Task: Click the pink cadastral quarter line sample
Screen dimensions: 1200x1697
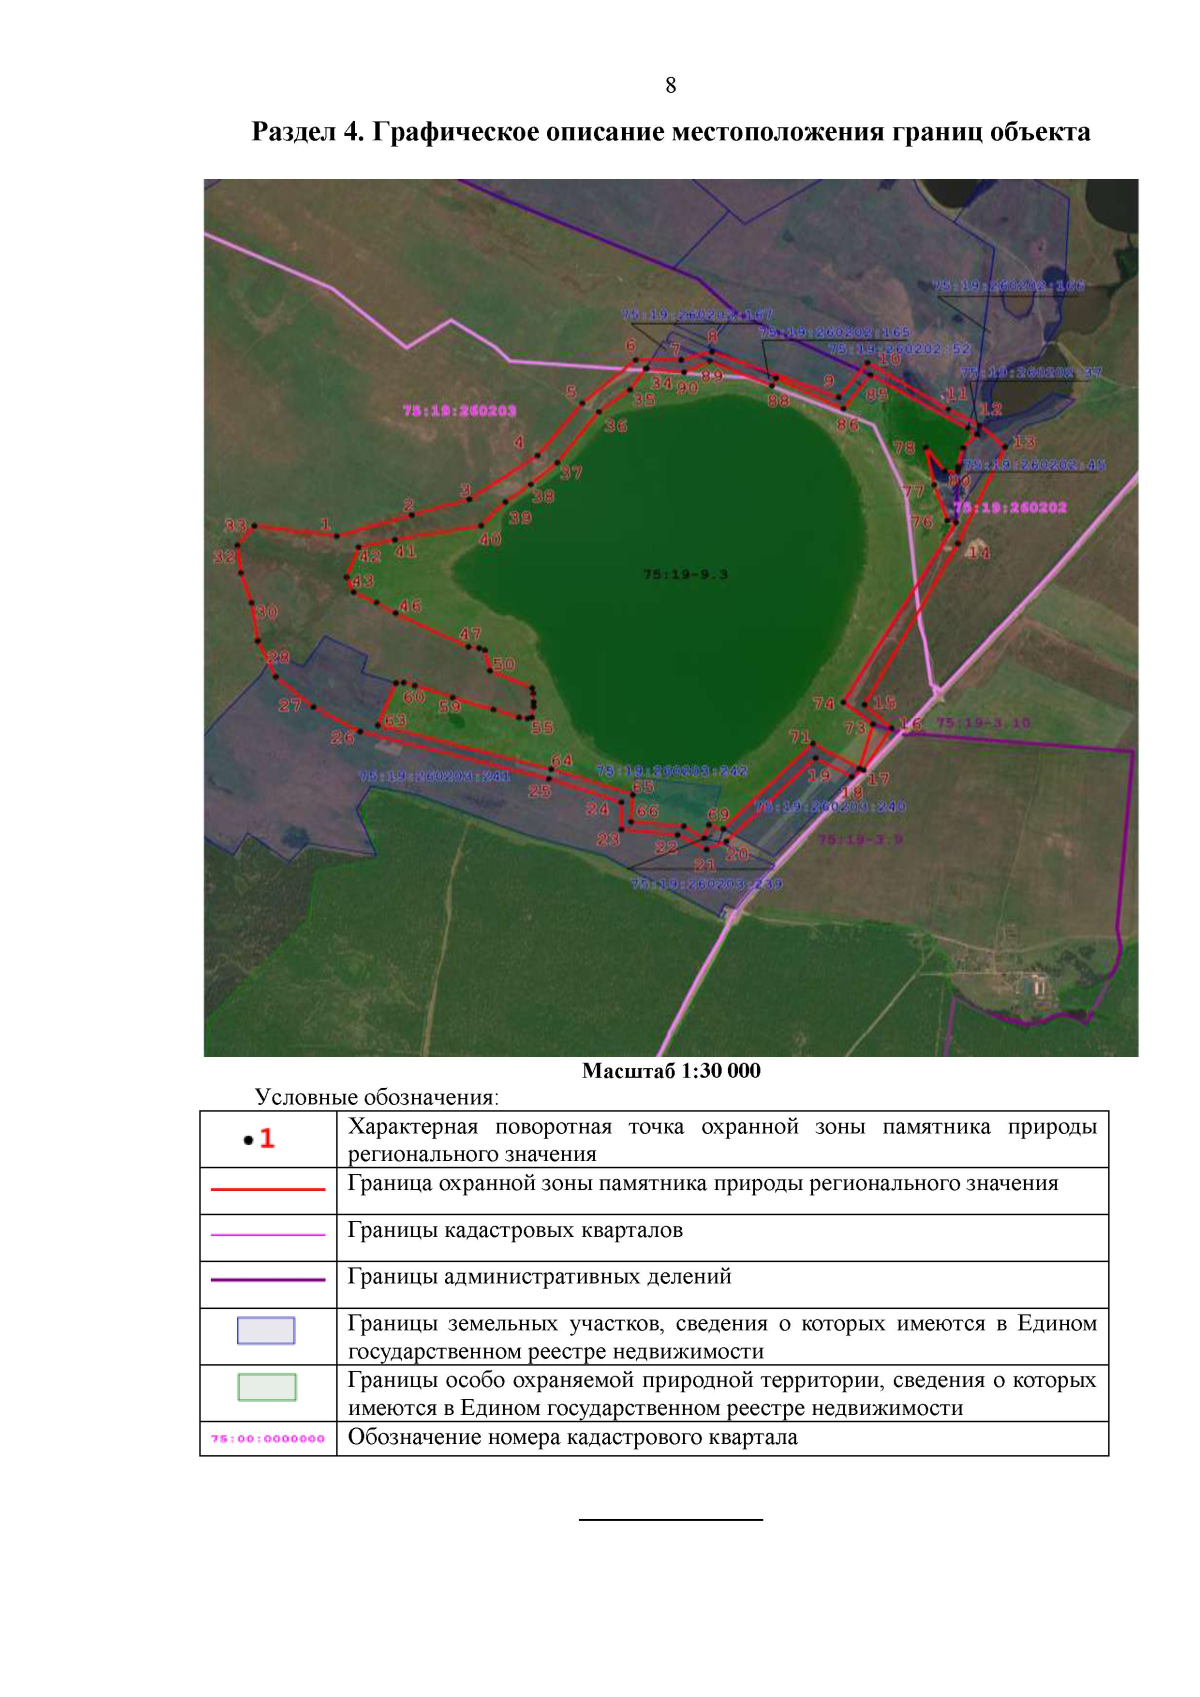Action: 268,1235
